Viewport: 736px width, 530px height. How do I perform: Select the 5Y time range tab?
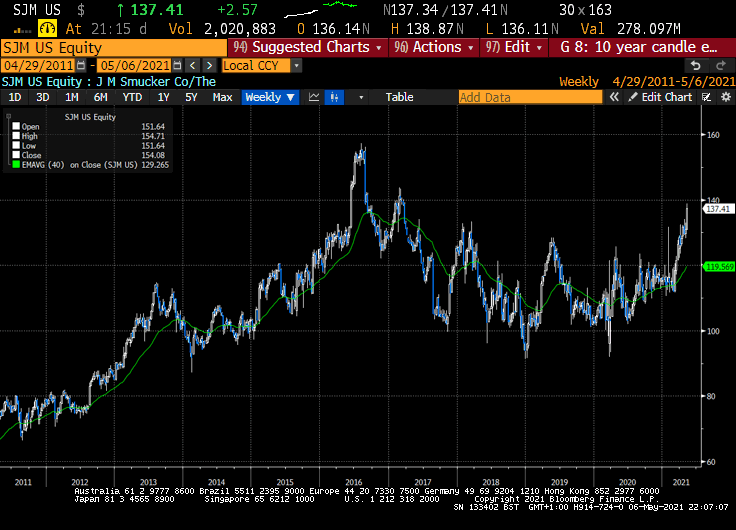189,97
